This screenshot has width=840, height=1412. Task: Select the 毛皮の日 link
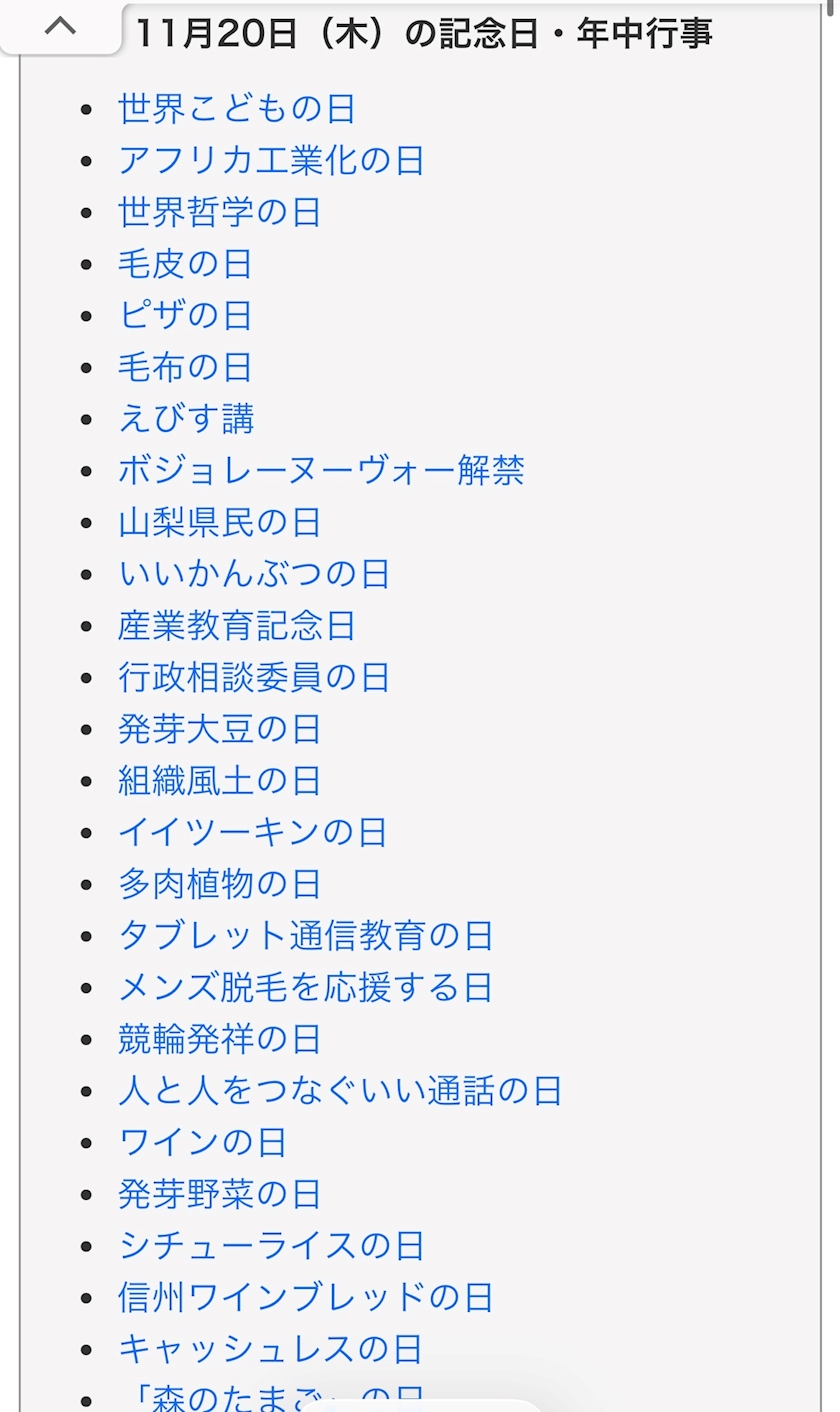(x=185, y=264)
